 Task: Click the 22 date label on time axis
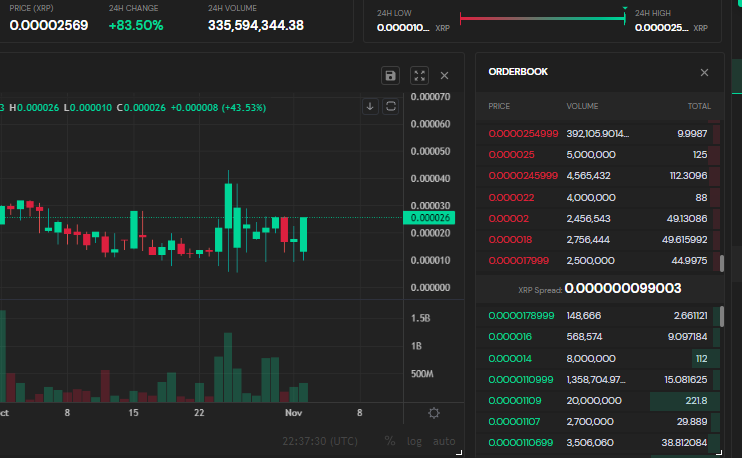(x=199, y=413)
